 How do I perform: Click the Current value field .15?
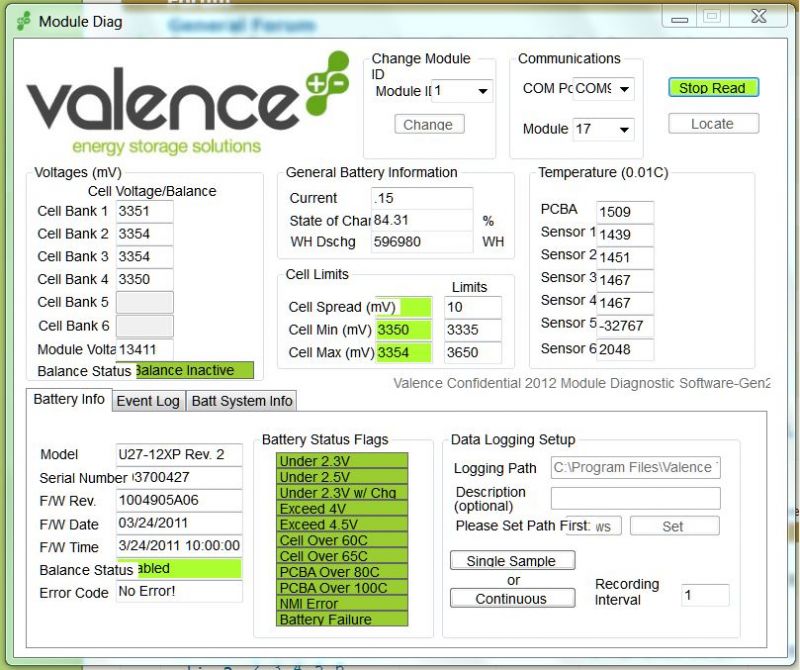[422, 198]
